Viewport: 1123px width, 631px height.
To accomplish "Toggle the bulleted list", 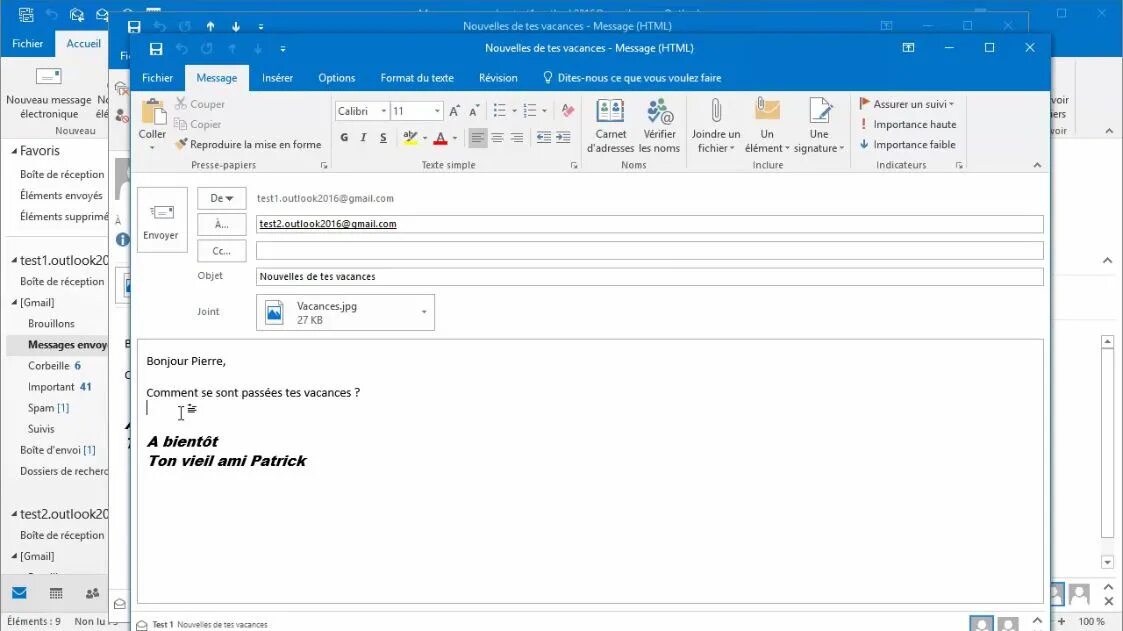I will pos(500,110).
